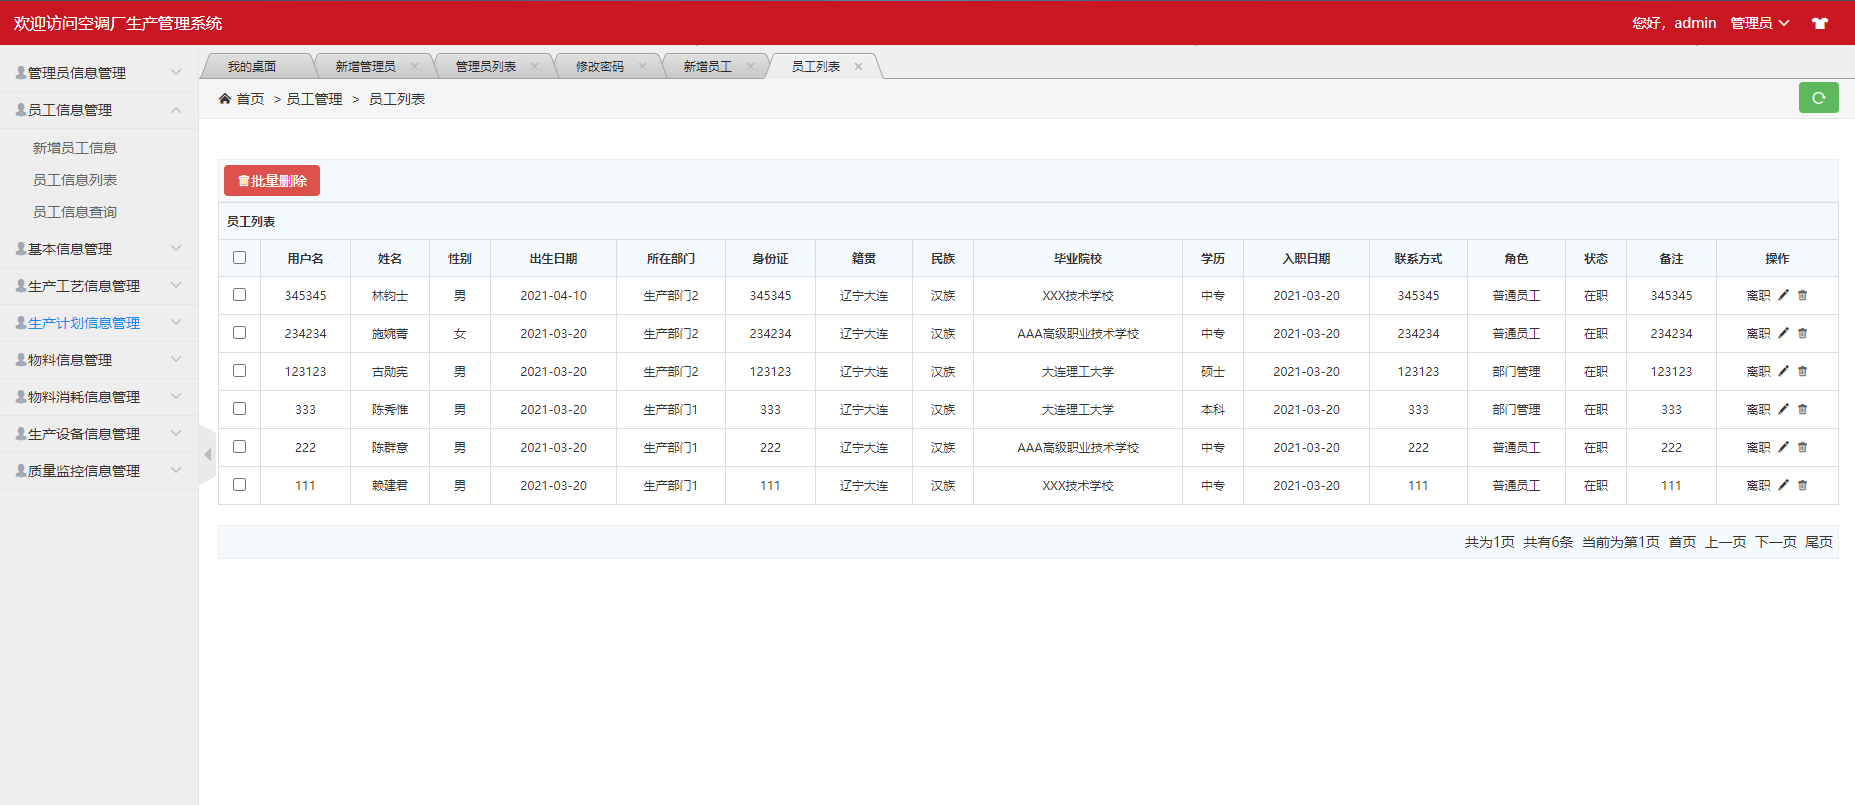Close the 新增员工 tab
The image size is (1855, 805).
pyautogui.click(x=750, y=66)
